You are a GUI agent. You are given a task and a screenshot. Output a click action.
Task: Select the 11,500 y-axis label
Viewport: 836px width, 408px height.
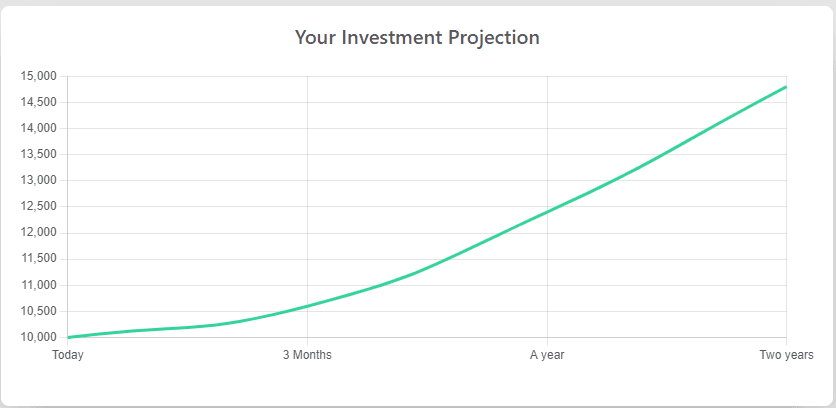38,259
